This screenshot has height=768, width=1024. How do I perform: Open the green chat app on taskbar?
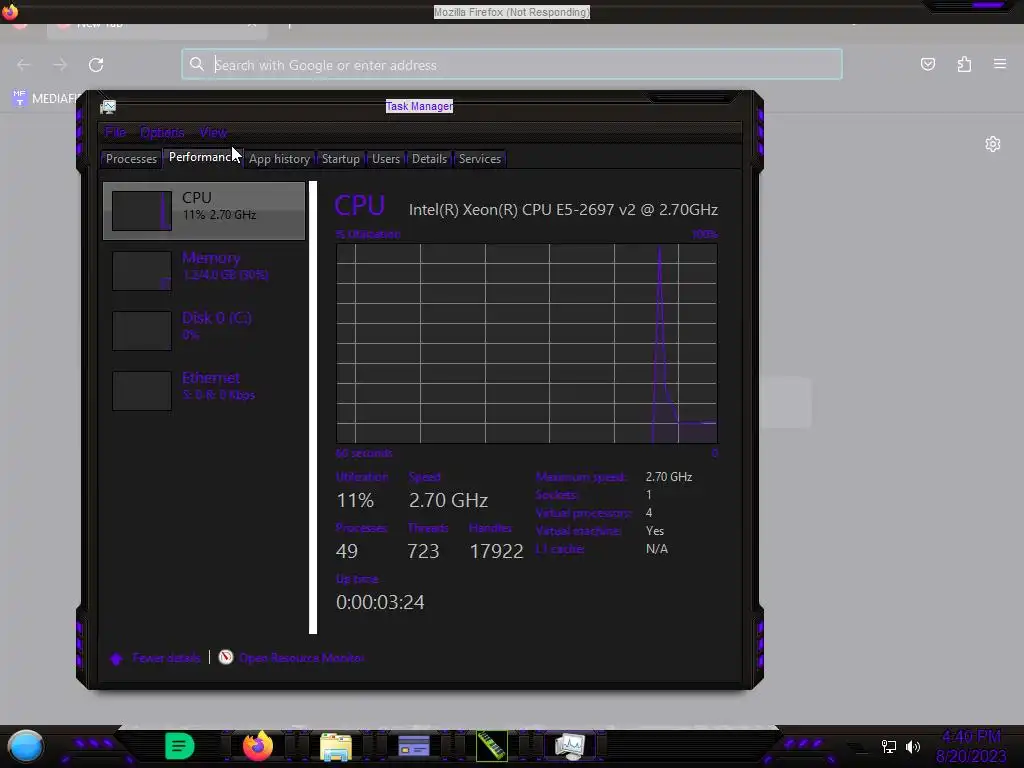point(180,746)
